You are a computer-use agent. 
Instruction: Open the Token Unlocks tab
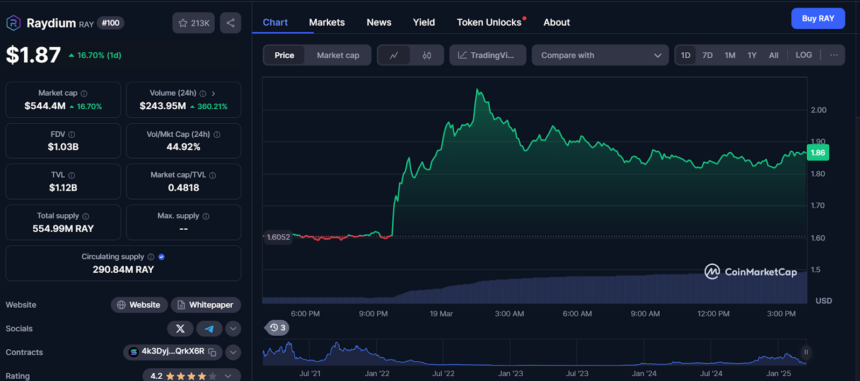(x=489, y=22)
